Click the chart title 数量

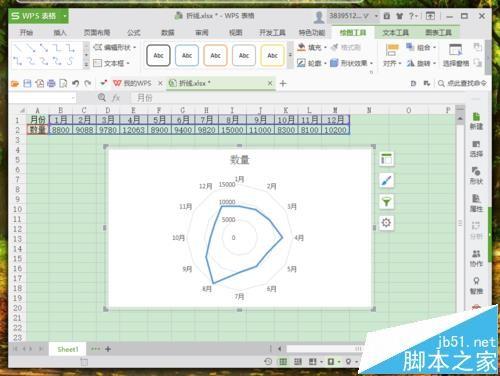(x=239, y=160)
